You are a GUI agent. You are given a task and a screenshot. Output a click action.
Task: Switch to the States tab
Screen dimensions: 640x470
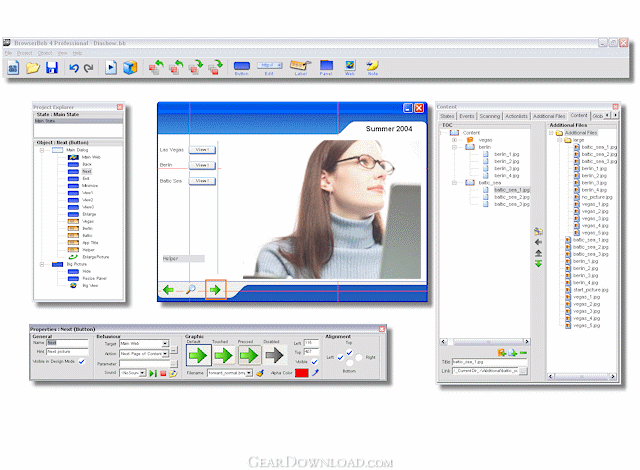click(x=447, y=116)
